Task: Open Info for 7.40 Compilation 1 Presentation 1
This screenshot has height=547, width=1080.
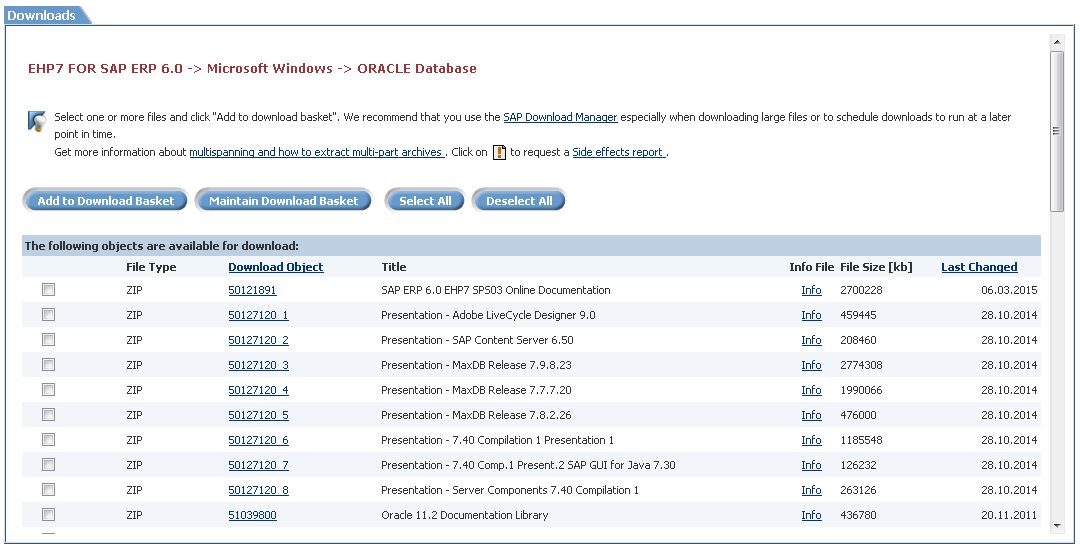Action: tap(811, 440)
